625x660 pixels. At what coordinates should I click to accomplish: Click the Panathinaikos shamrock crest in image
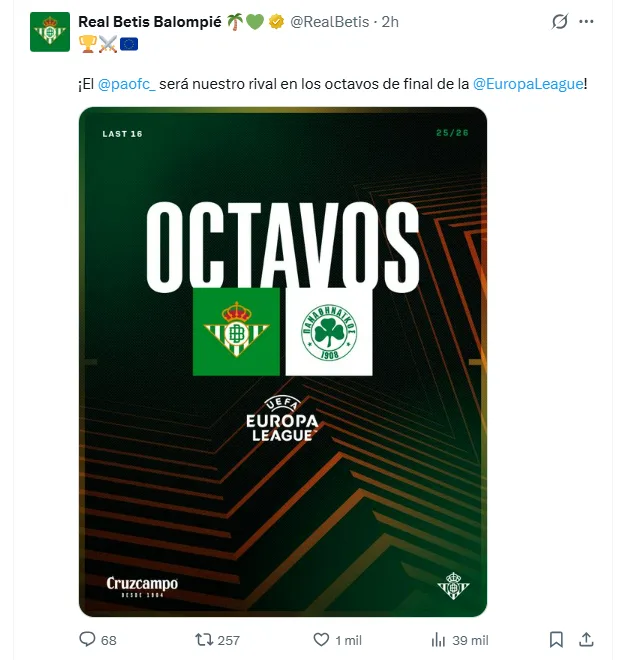pos(328,332)
